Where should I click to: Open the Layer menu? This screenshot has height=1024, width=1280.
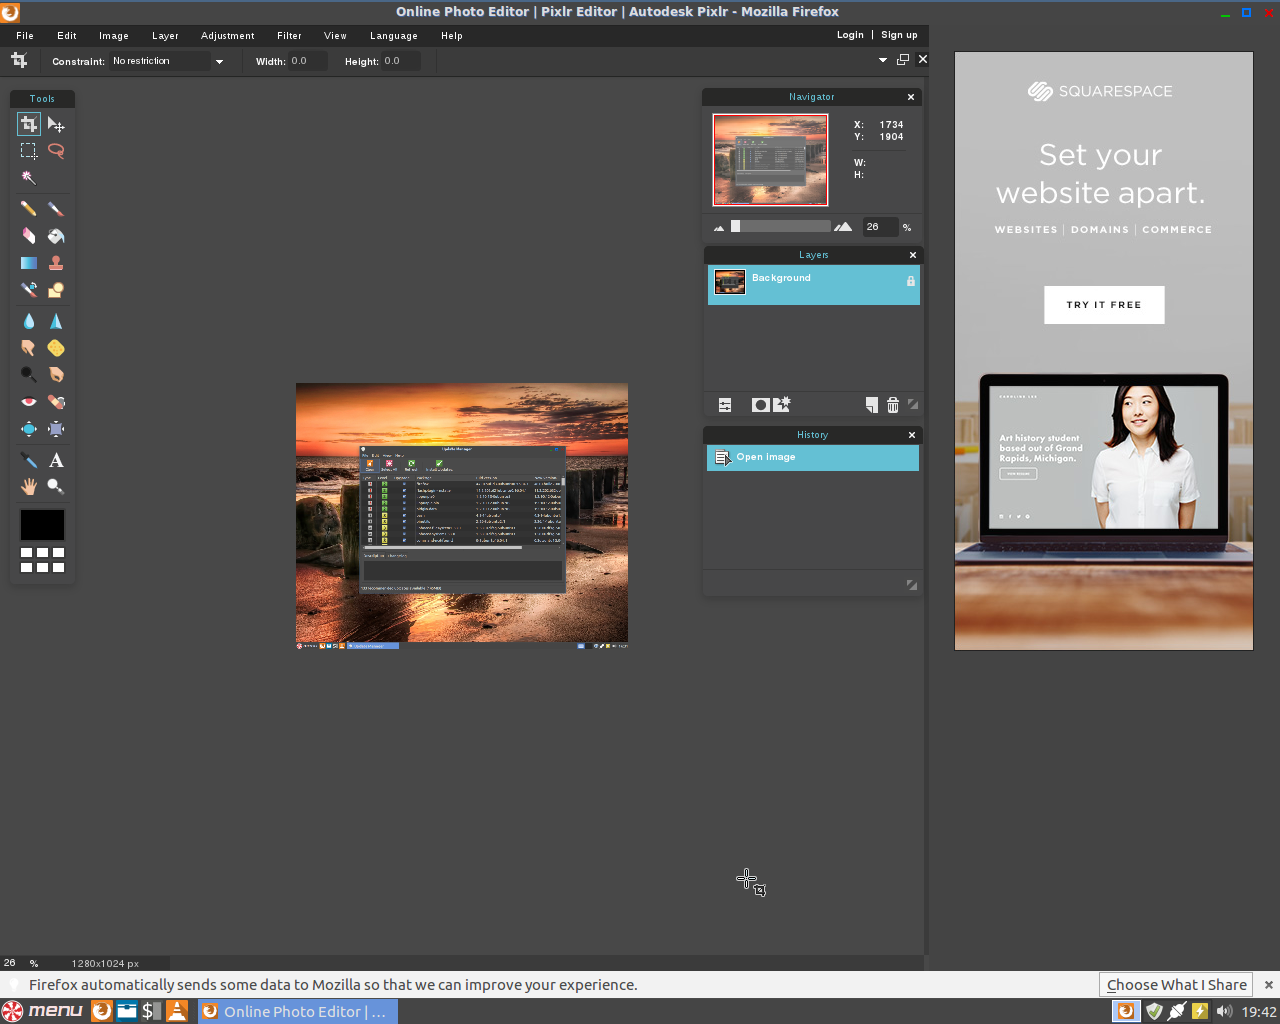click(x=165, y=36)
